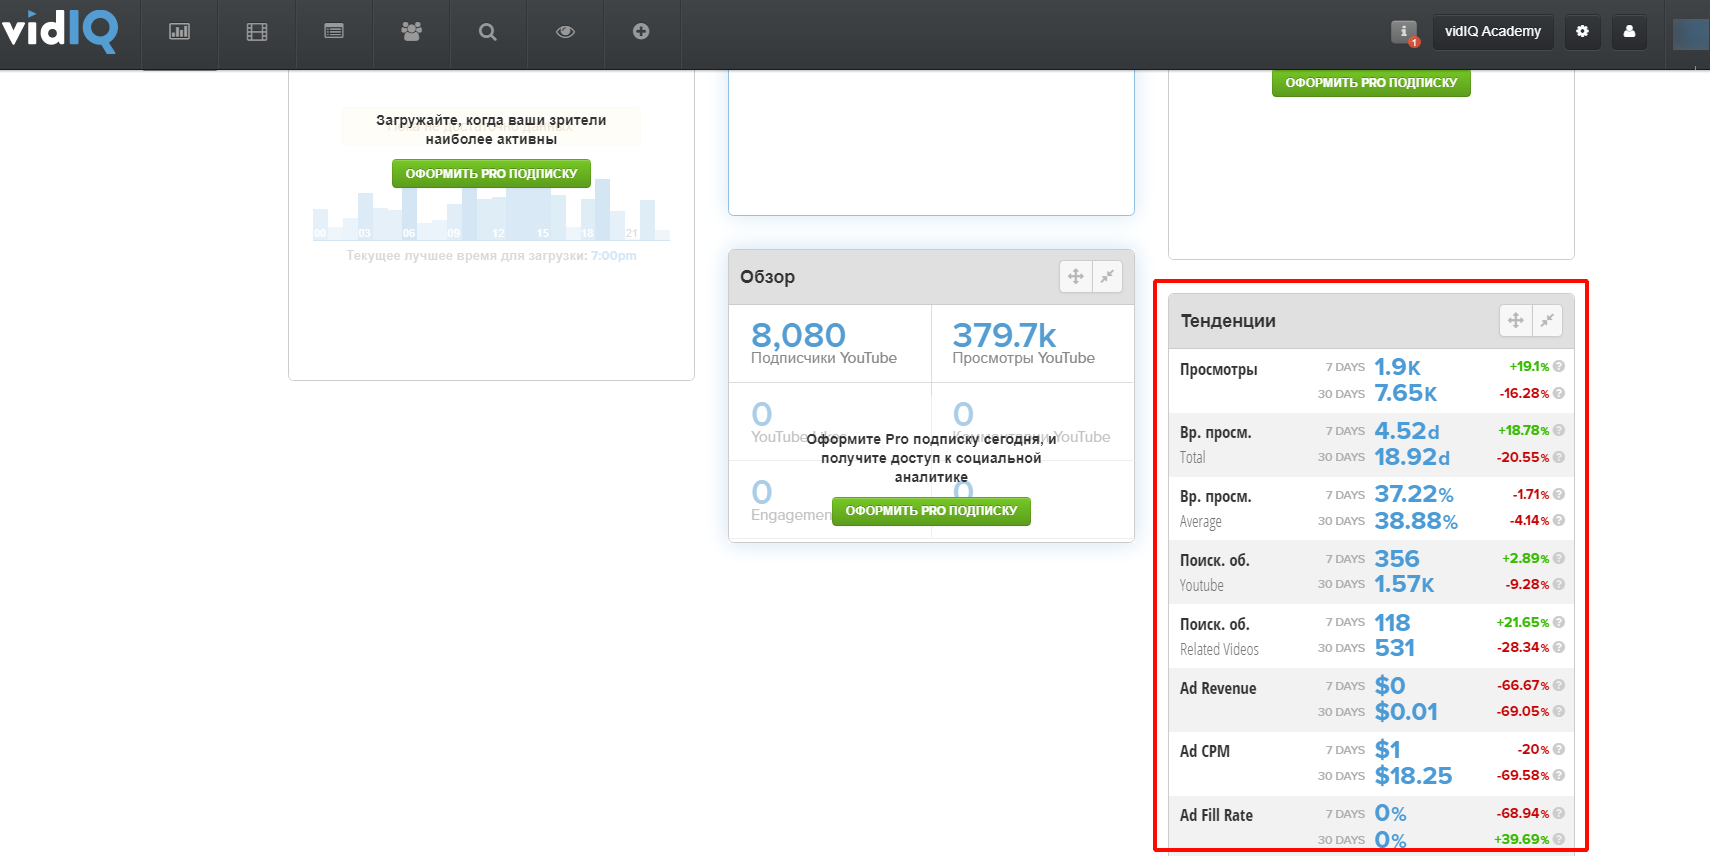The width and height of the screenshot is (1710, 856).
Task: Open the user profile icon
Action: (1629, 32)
